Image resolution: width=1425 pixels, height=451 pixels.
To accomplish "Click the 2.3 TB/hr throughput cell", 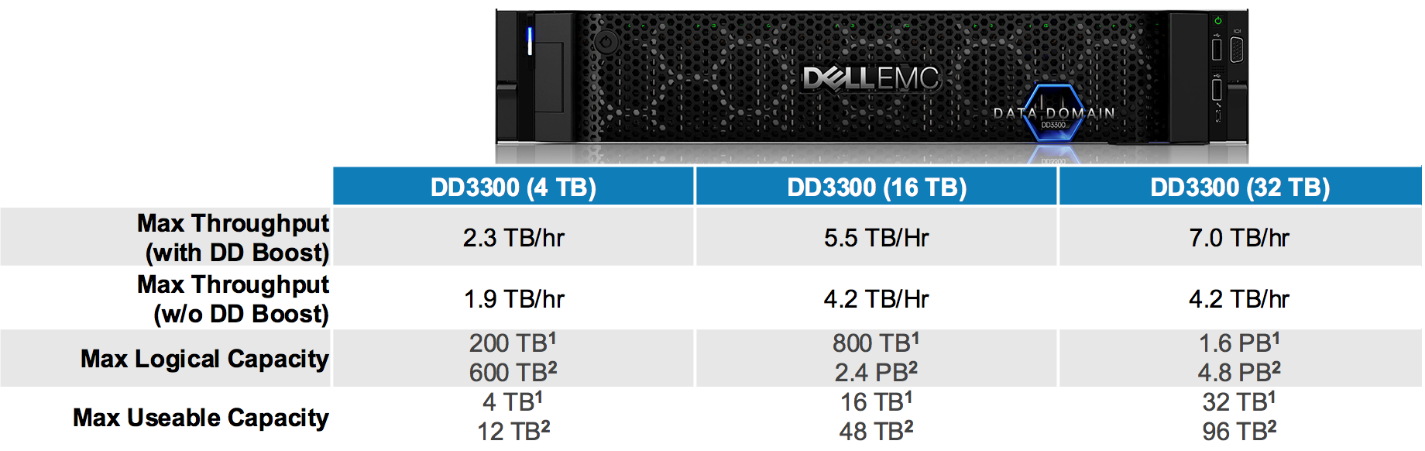I will tap(513, 238).
